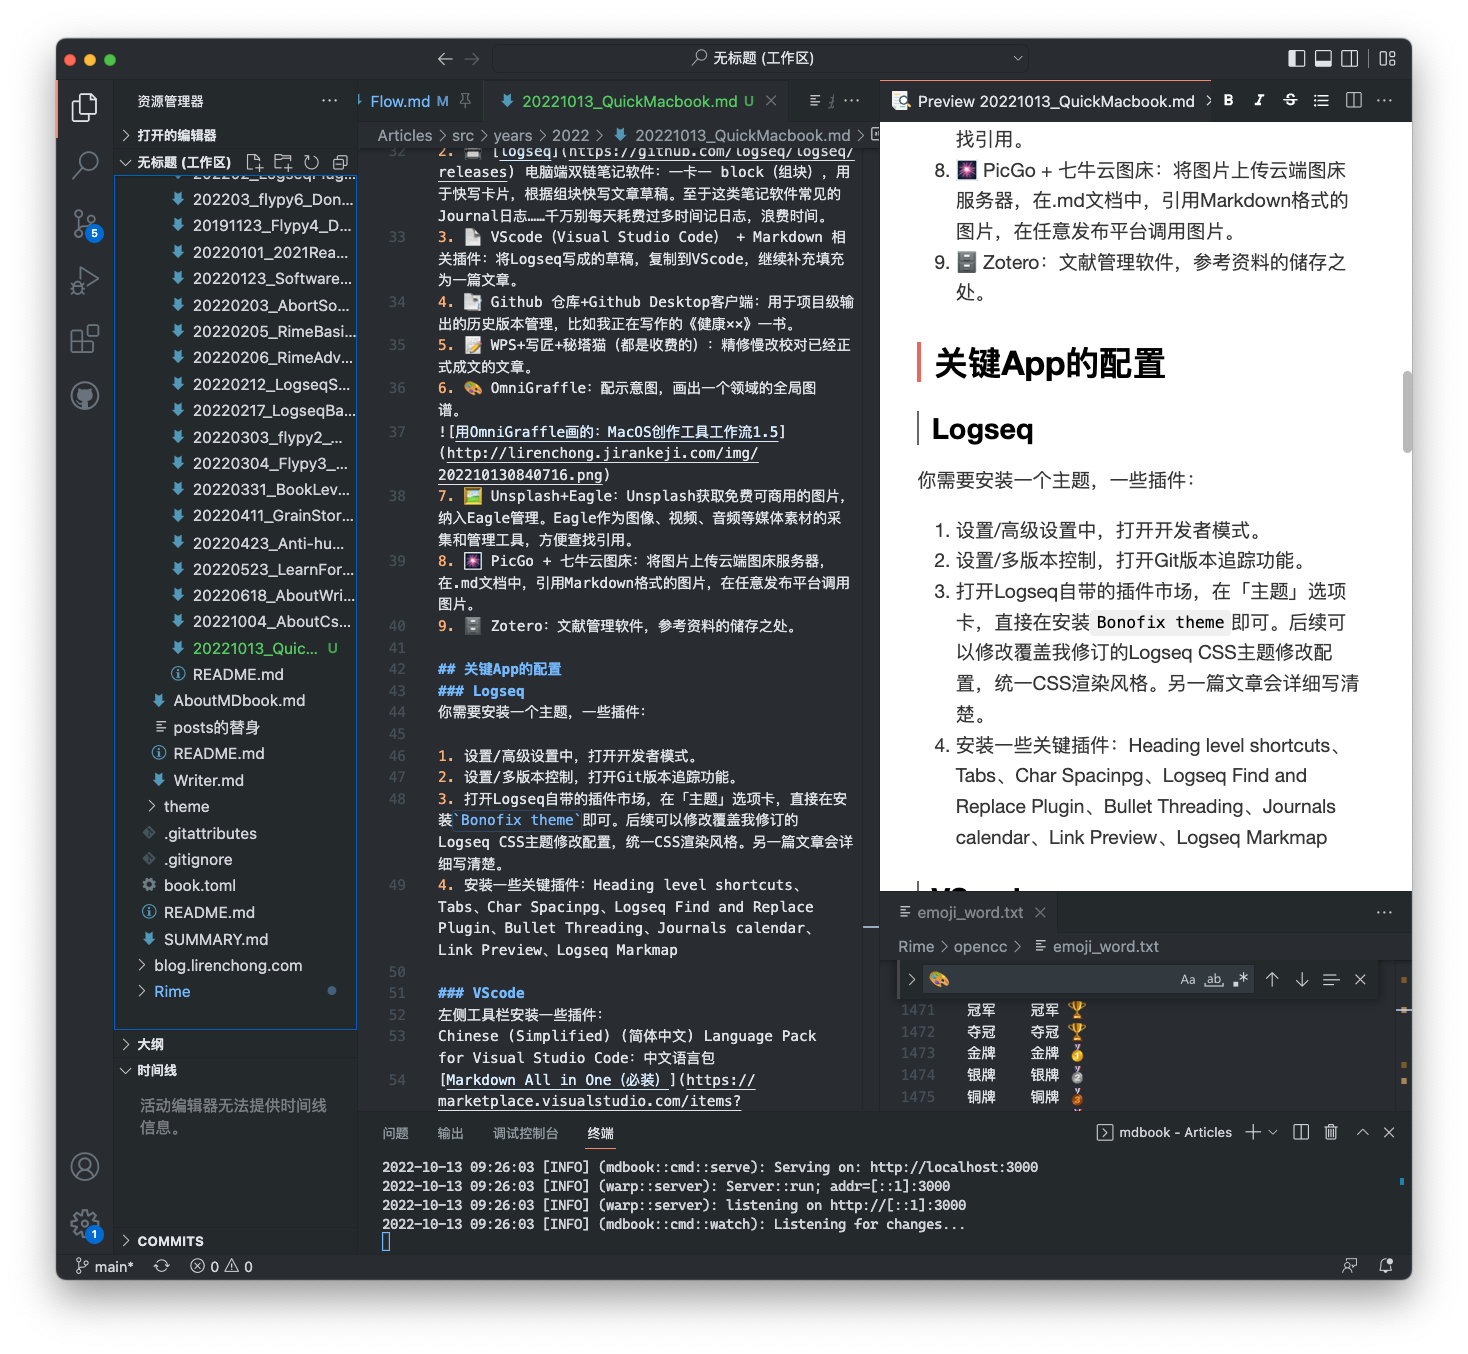Viewport: 1468px width, 1354px height.
Task: Open the command center dropdown 无标题 (工作区)
Action: 760,59
